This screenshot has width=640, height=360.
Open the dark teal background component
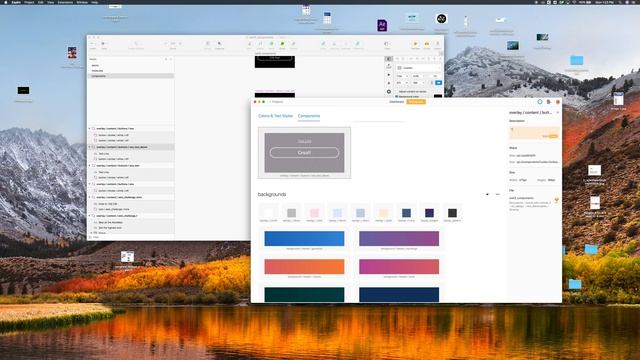tap(304, 295)
